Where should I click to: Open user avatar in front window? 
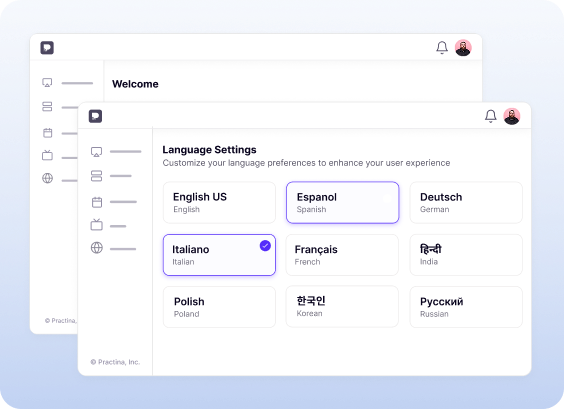point(511,116)
